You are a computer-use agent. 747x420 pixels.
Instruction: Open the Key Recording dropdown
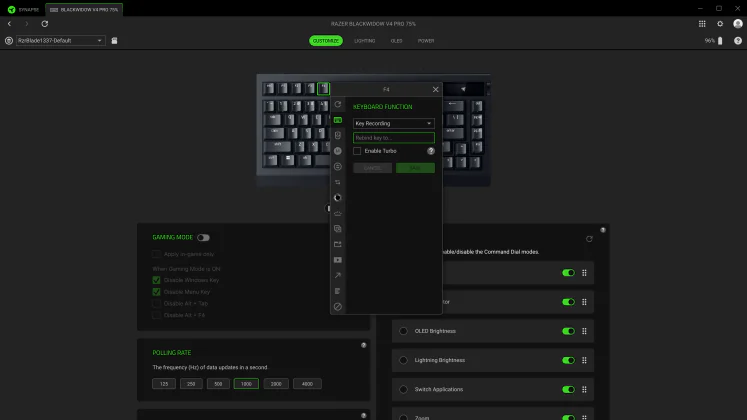tap(394, 123)
